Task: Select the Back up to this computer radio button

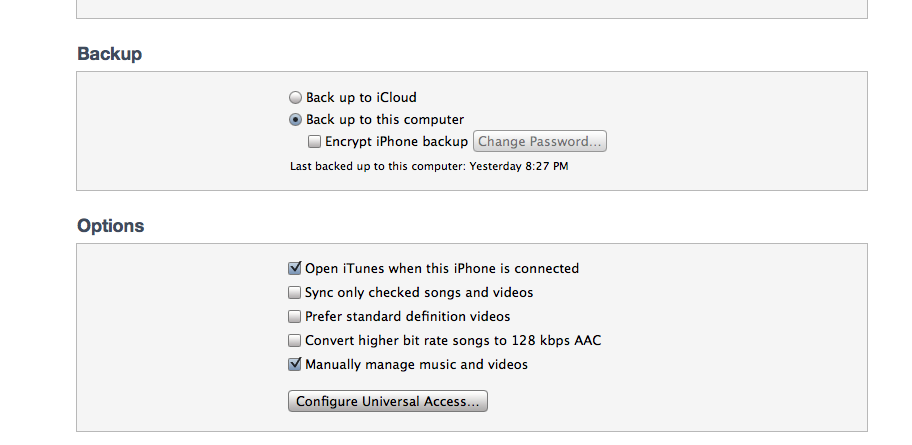Action: [295, 120]
